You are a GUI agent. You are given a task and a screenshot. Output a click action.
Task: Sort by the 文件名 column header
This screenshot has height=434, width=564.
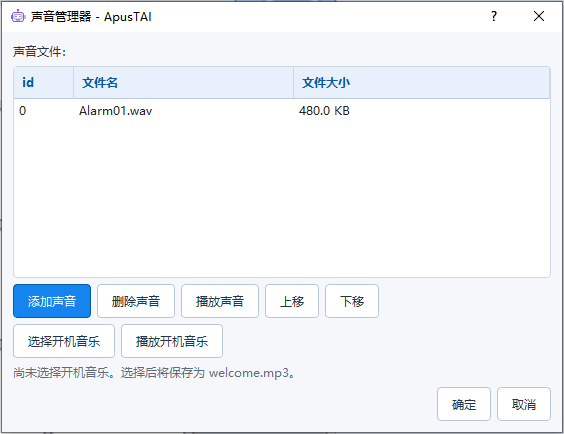183,82
